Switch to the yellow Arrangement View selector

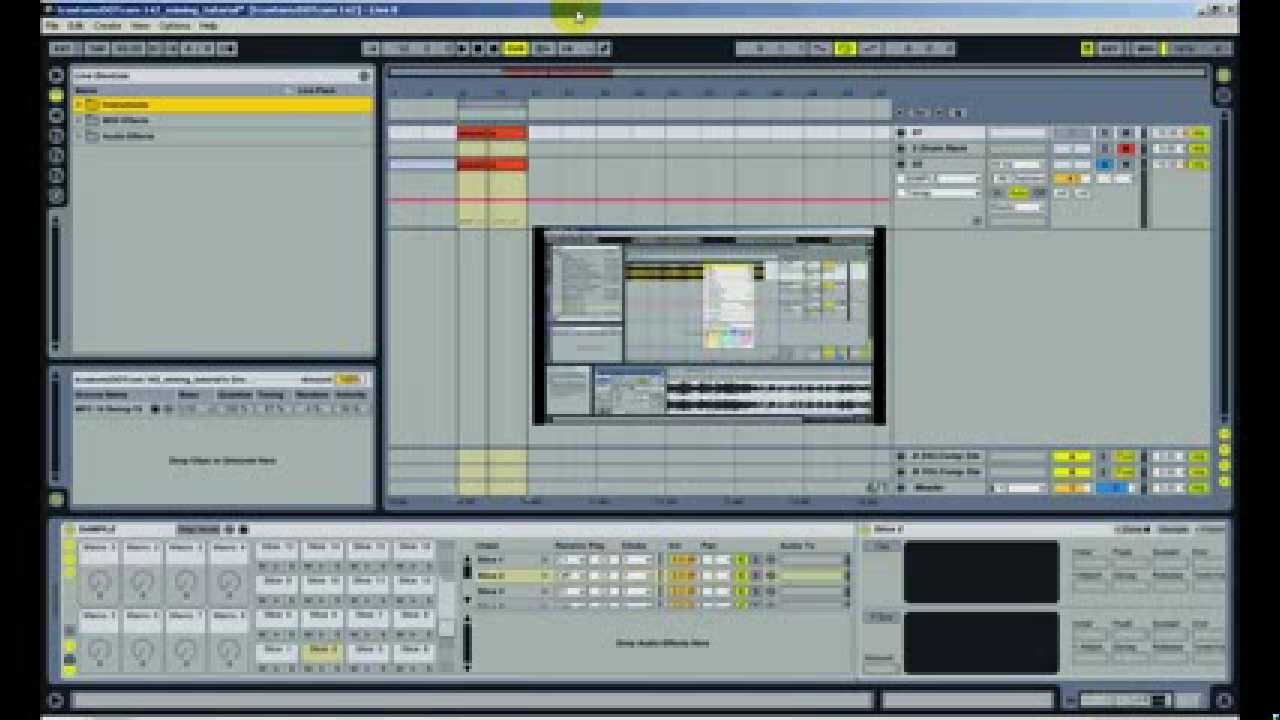click(1223, 76)
